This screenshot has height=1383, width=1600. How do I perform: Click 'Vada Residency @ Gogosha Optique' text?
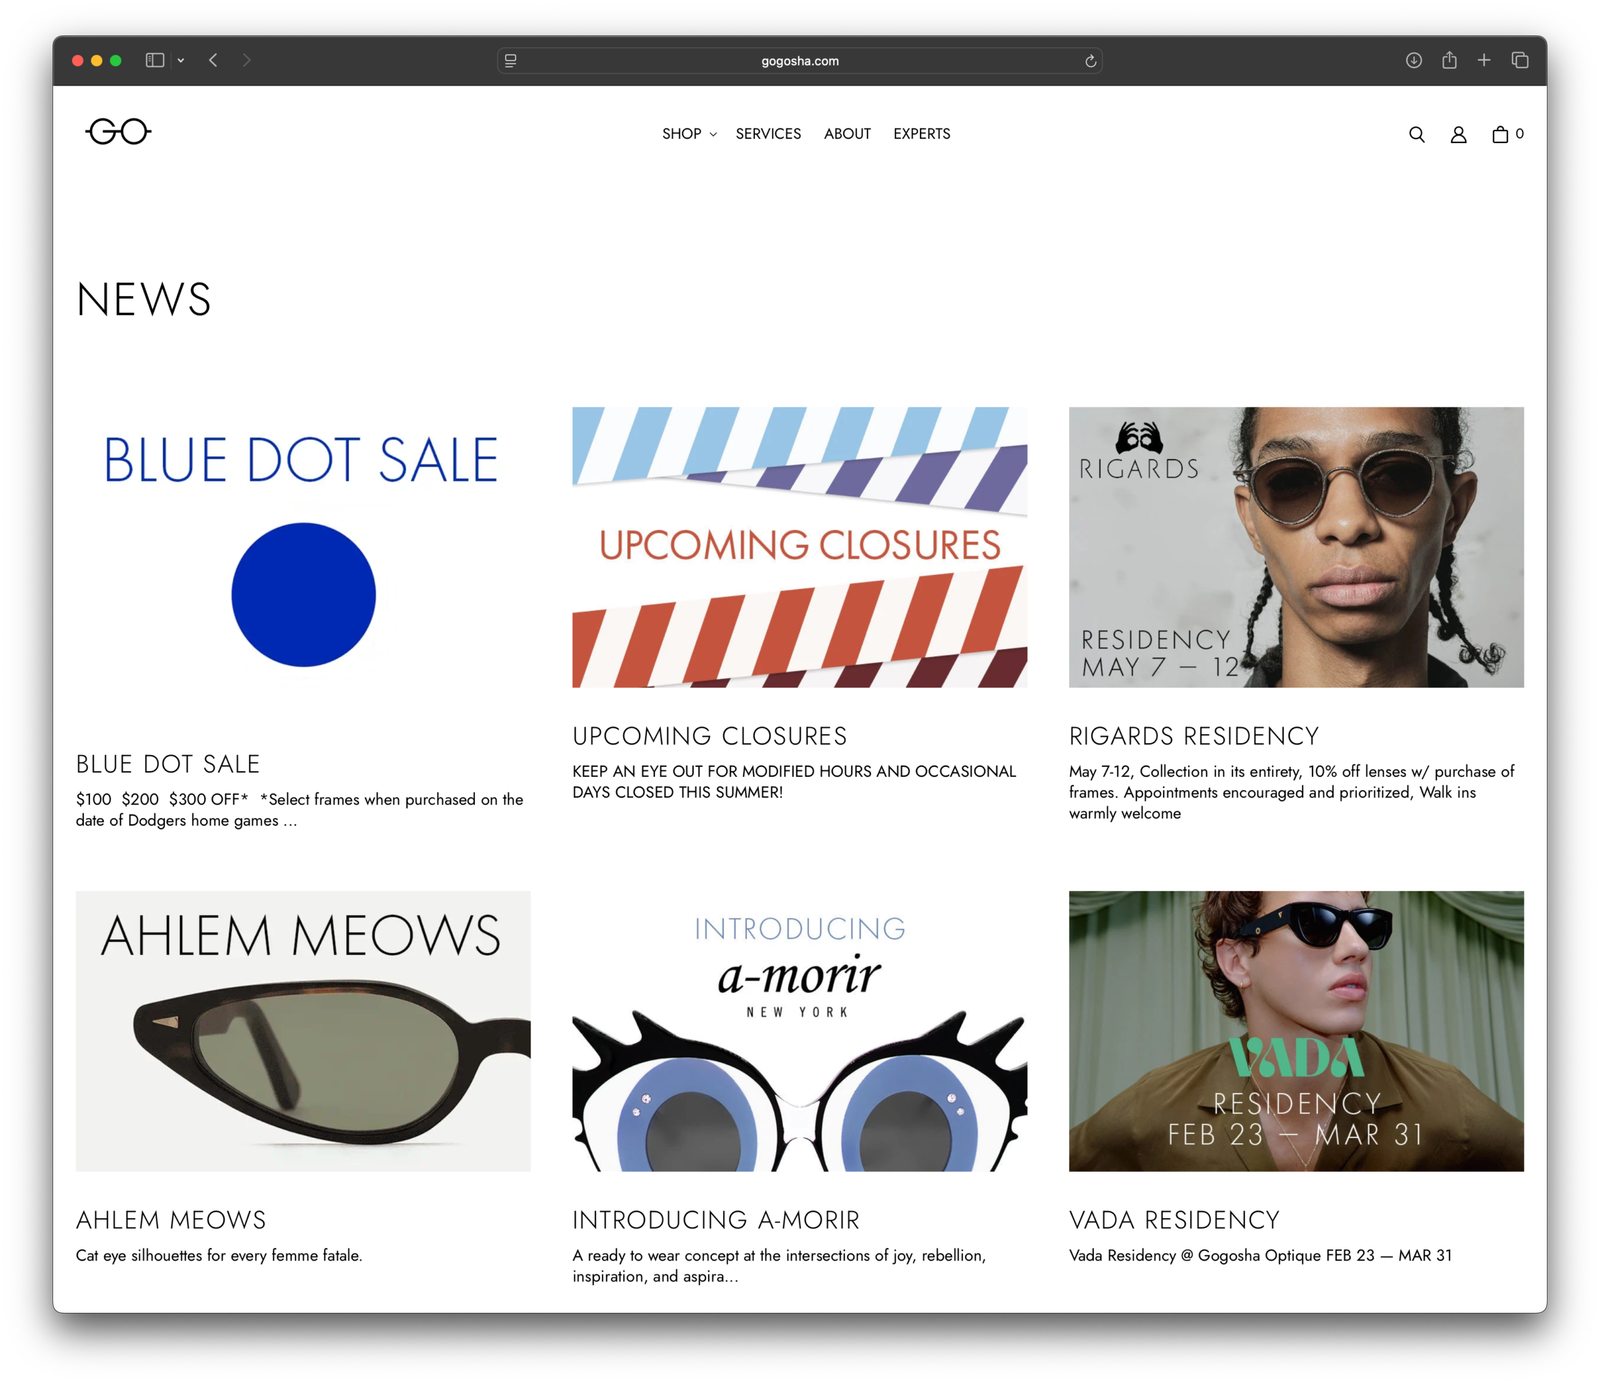tap(1260, 1255)
